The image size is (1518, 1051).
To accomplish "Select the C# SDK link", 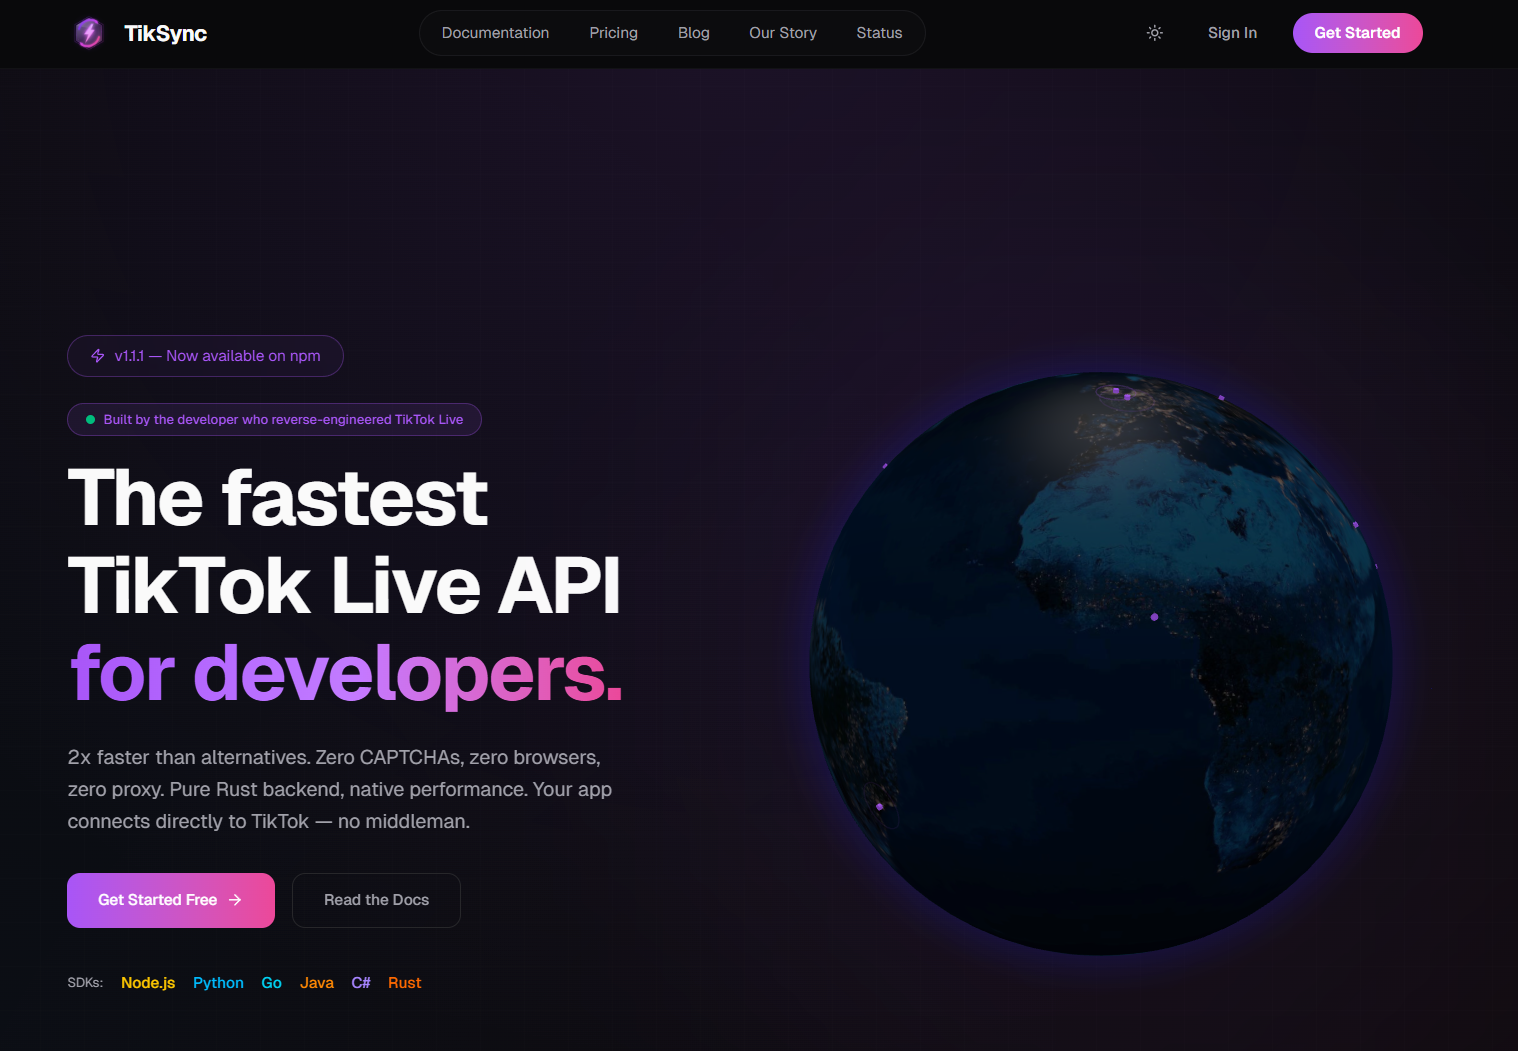I will click(361, 983).
